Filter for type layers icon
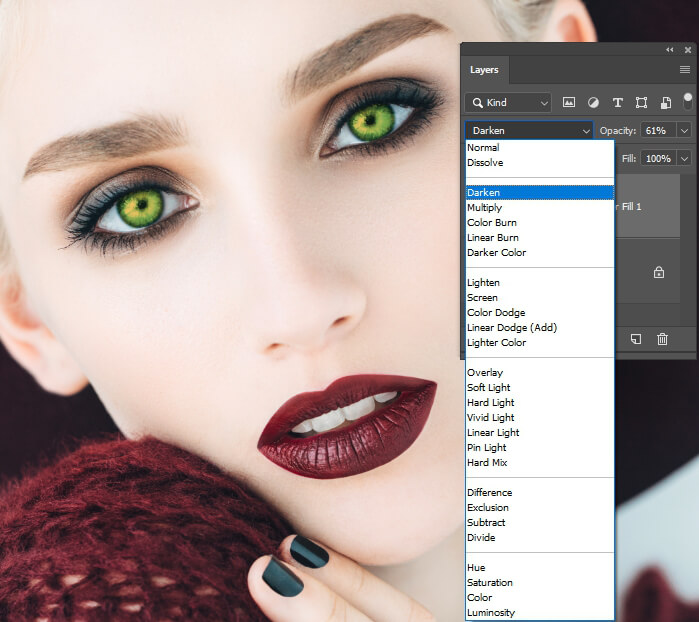Viewport: 699px width, 622px height. coord(617,103)
